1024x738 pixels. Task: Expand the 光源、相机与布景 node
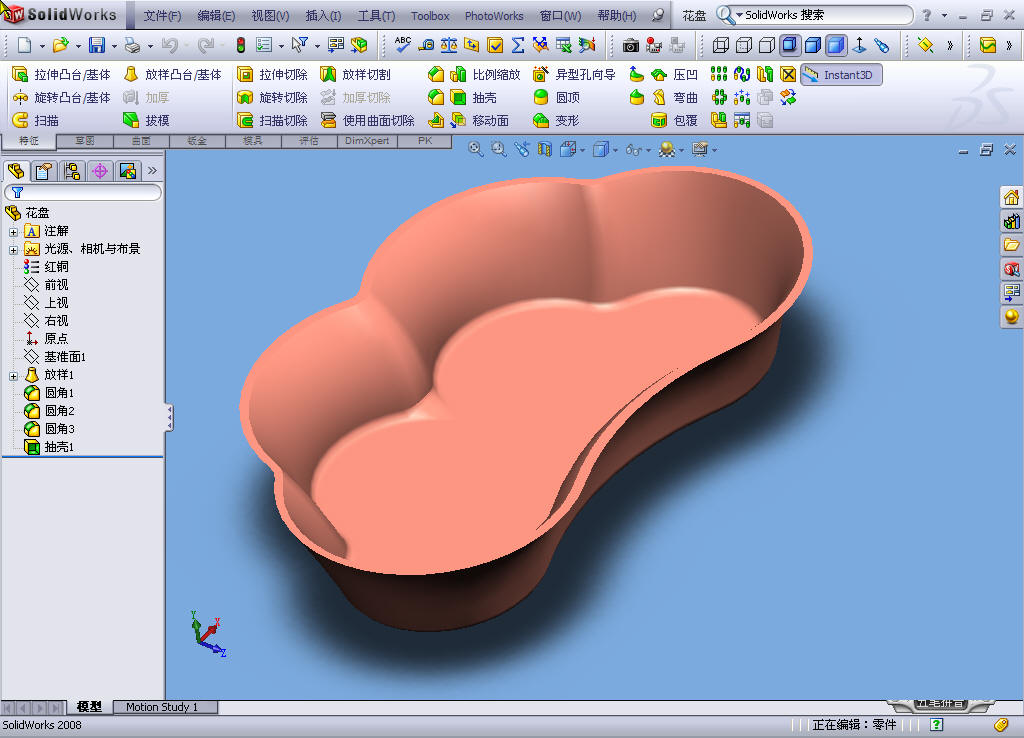click(13, 249)
